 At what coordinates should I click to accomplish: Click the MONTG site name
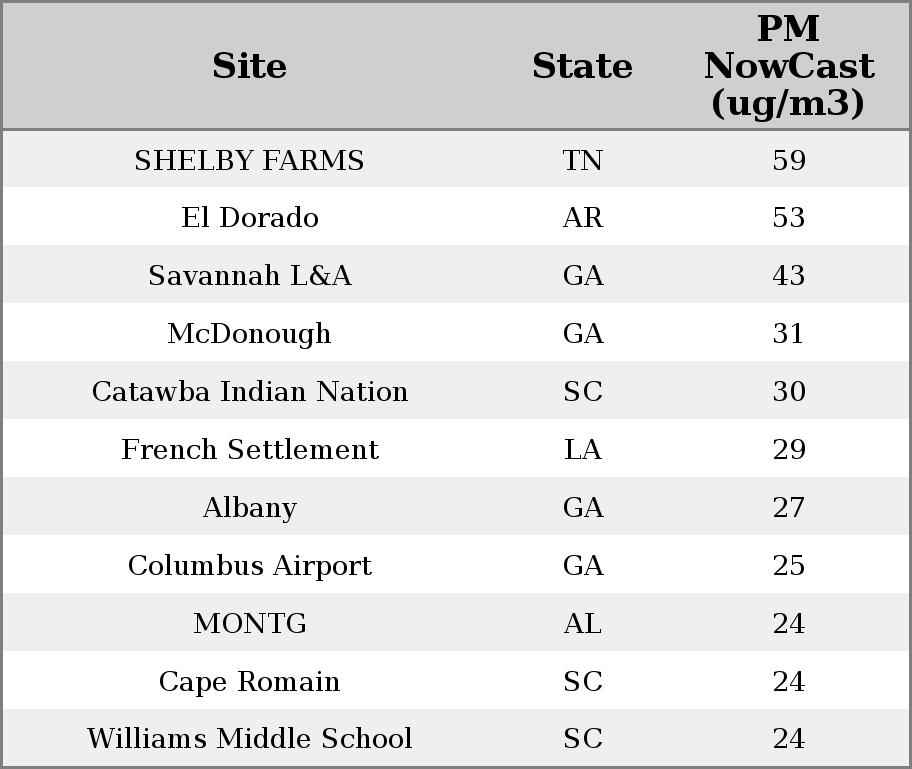pyautogui.click(x=250, y=623)
